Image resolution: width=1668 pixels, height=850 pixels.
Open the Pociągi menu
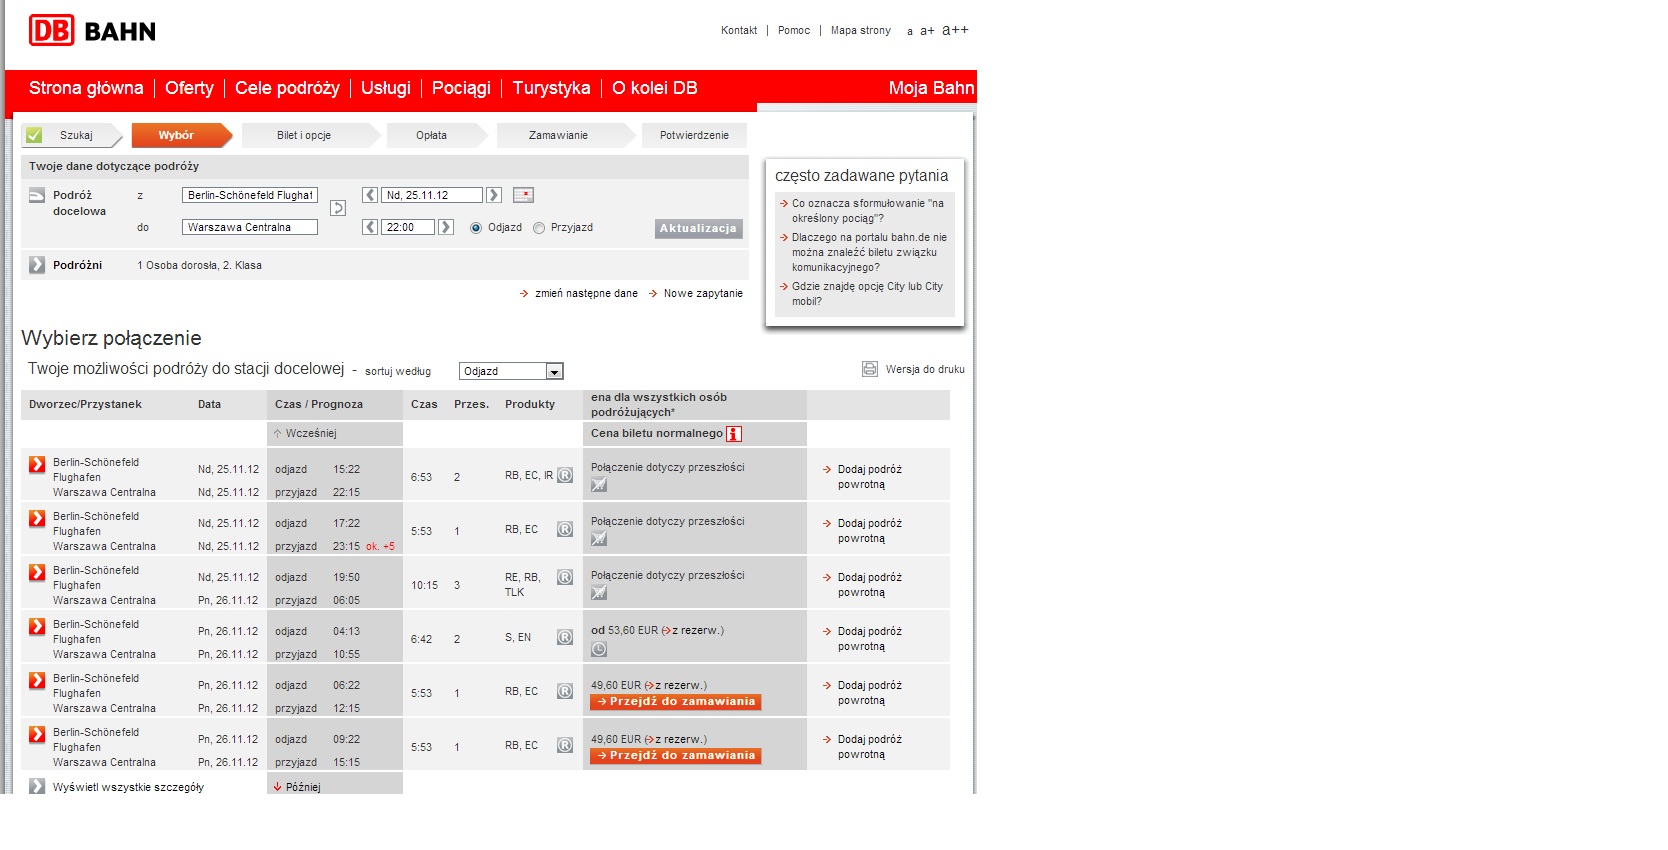[461, 88]
